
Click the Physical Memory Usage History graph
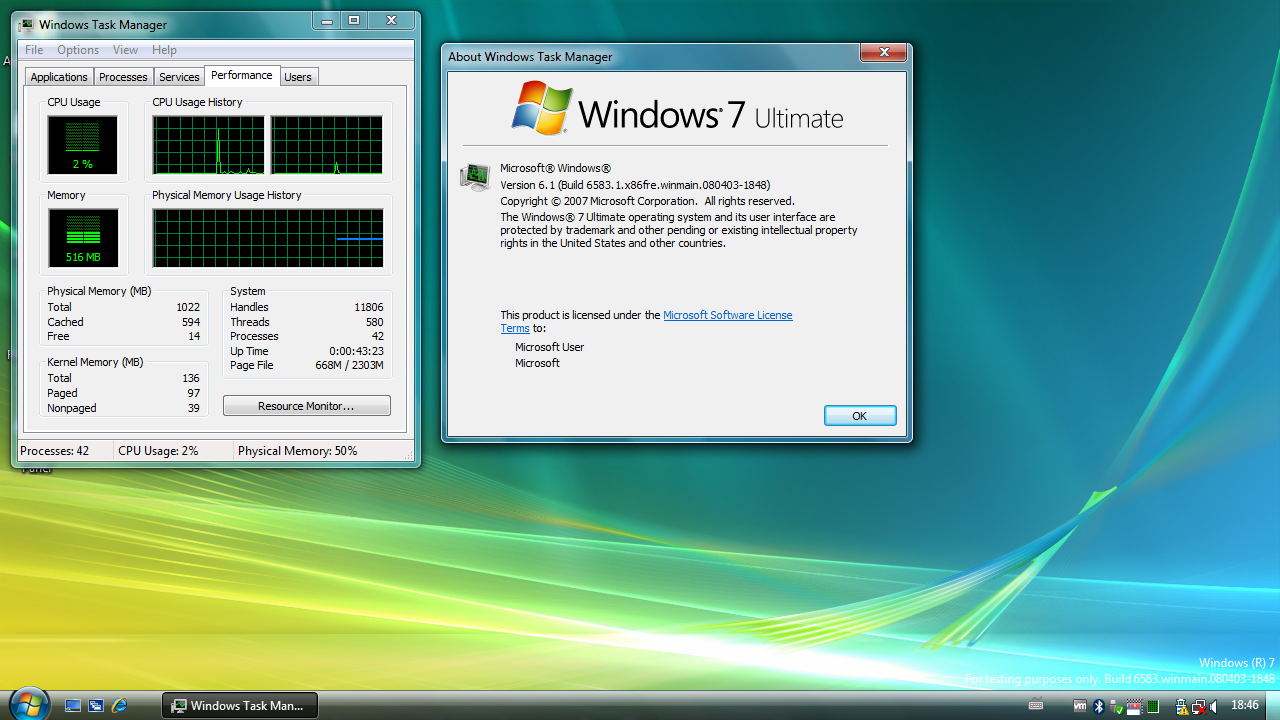click(x=267, y=238)
